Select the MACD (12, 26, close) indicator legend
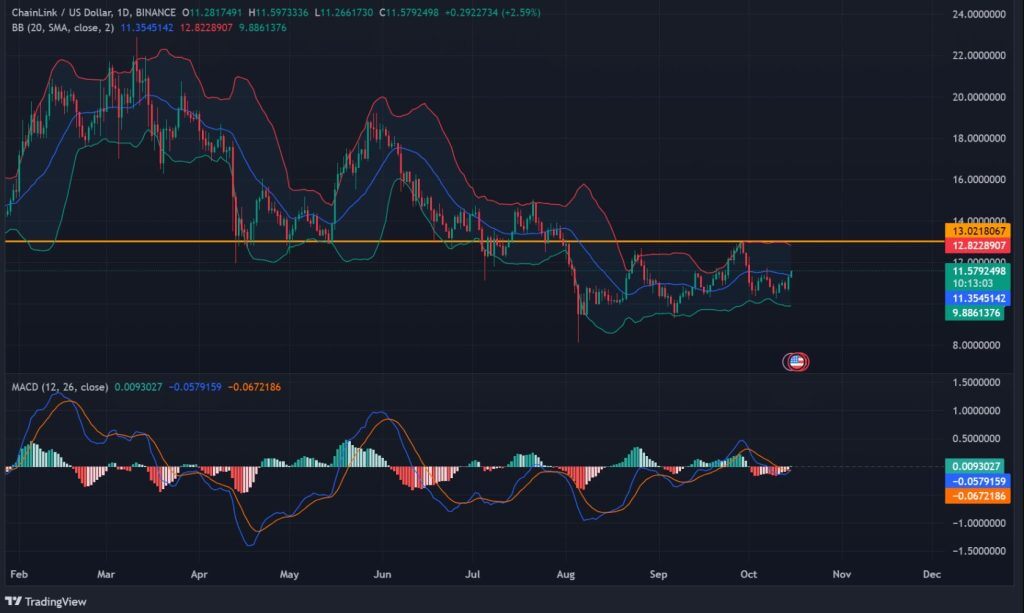This screenshot has width=1024, height=613. 58,386
